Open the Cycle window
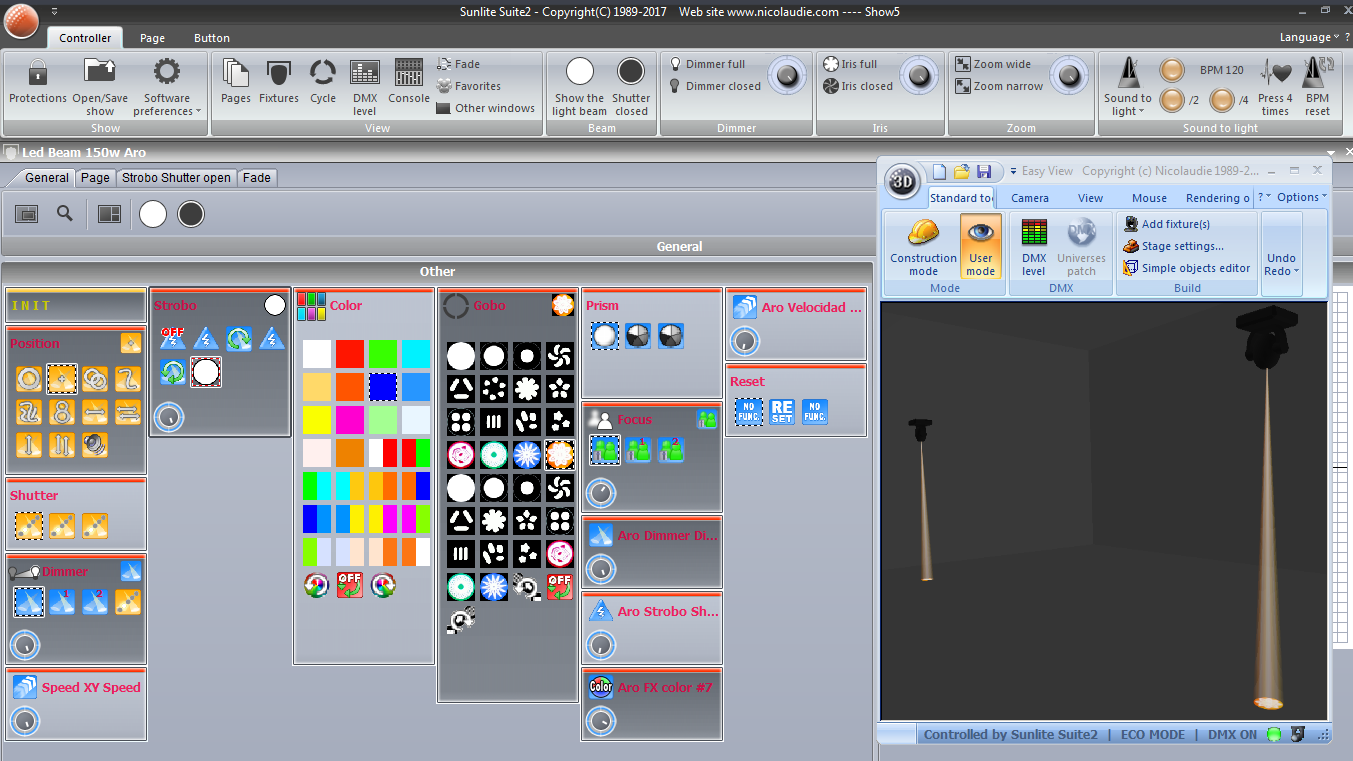The image size is (1353, 761). coord(323,82)
